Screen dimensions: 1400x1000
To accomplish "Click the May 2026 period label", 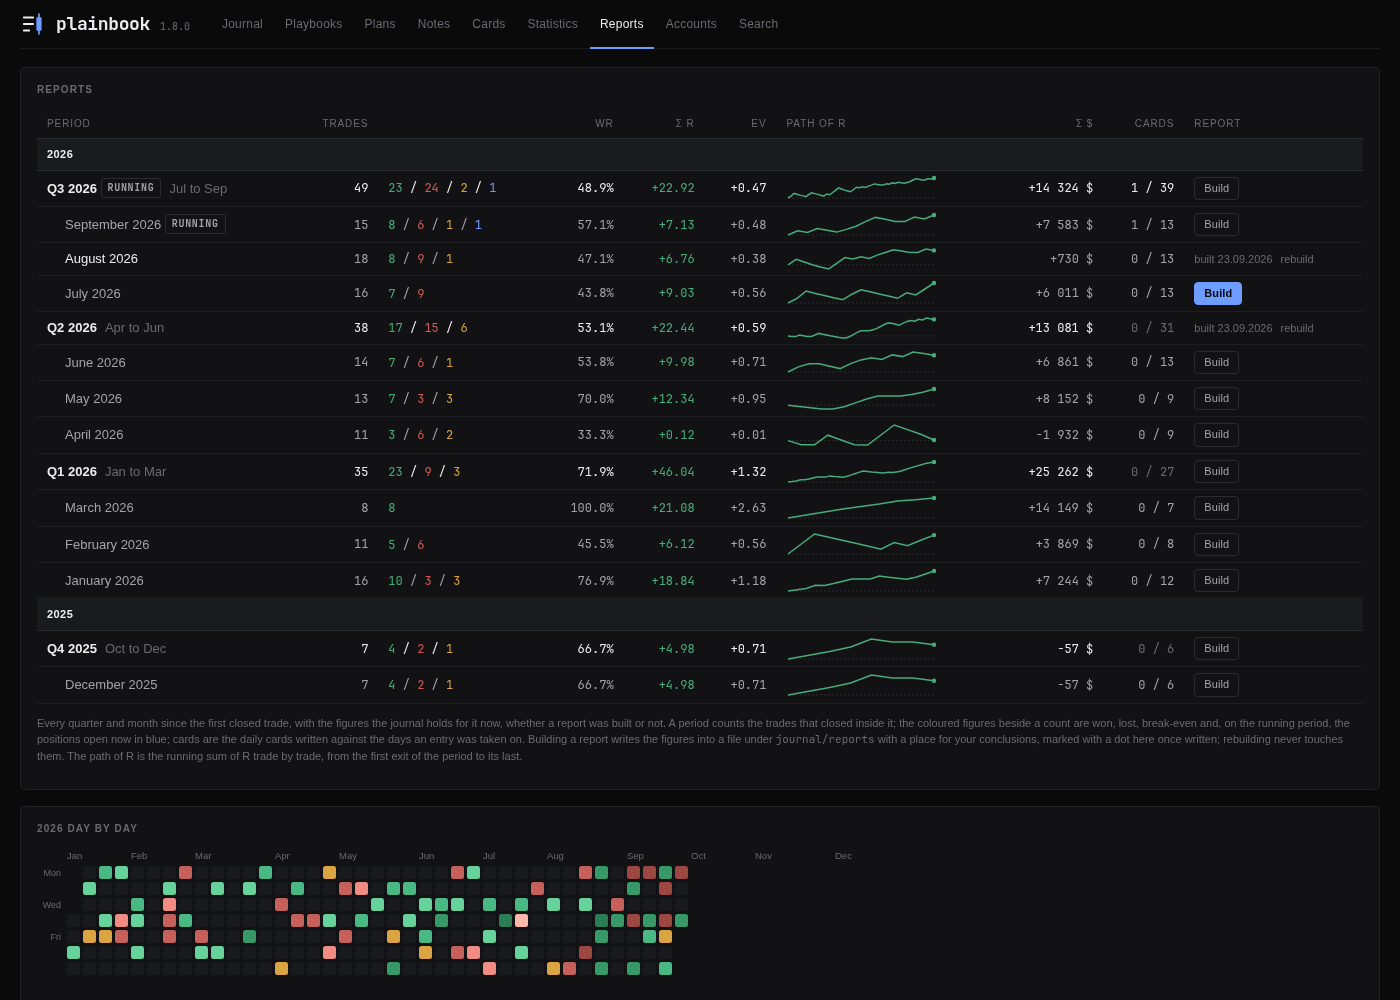I will click(93, 398).
